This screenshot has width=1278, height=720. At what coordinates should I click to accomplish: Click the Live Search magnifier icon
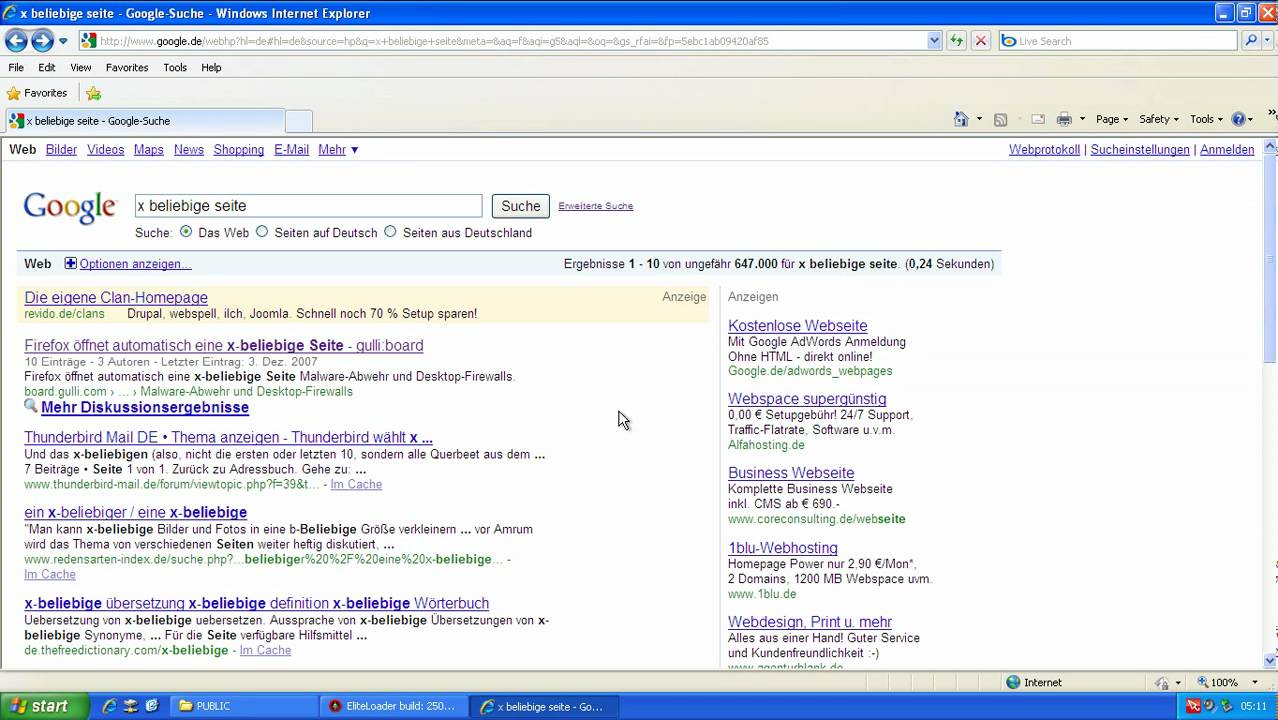[1250, 41]
